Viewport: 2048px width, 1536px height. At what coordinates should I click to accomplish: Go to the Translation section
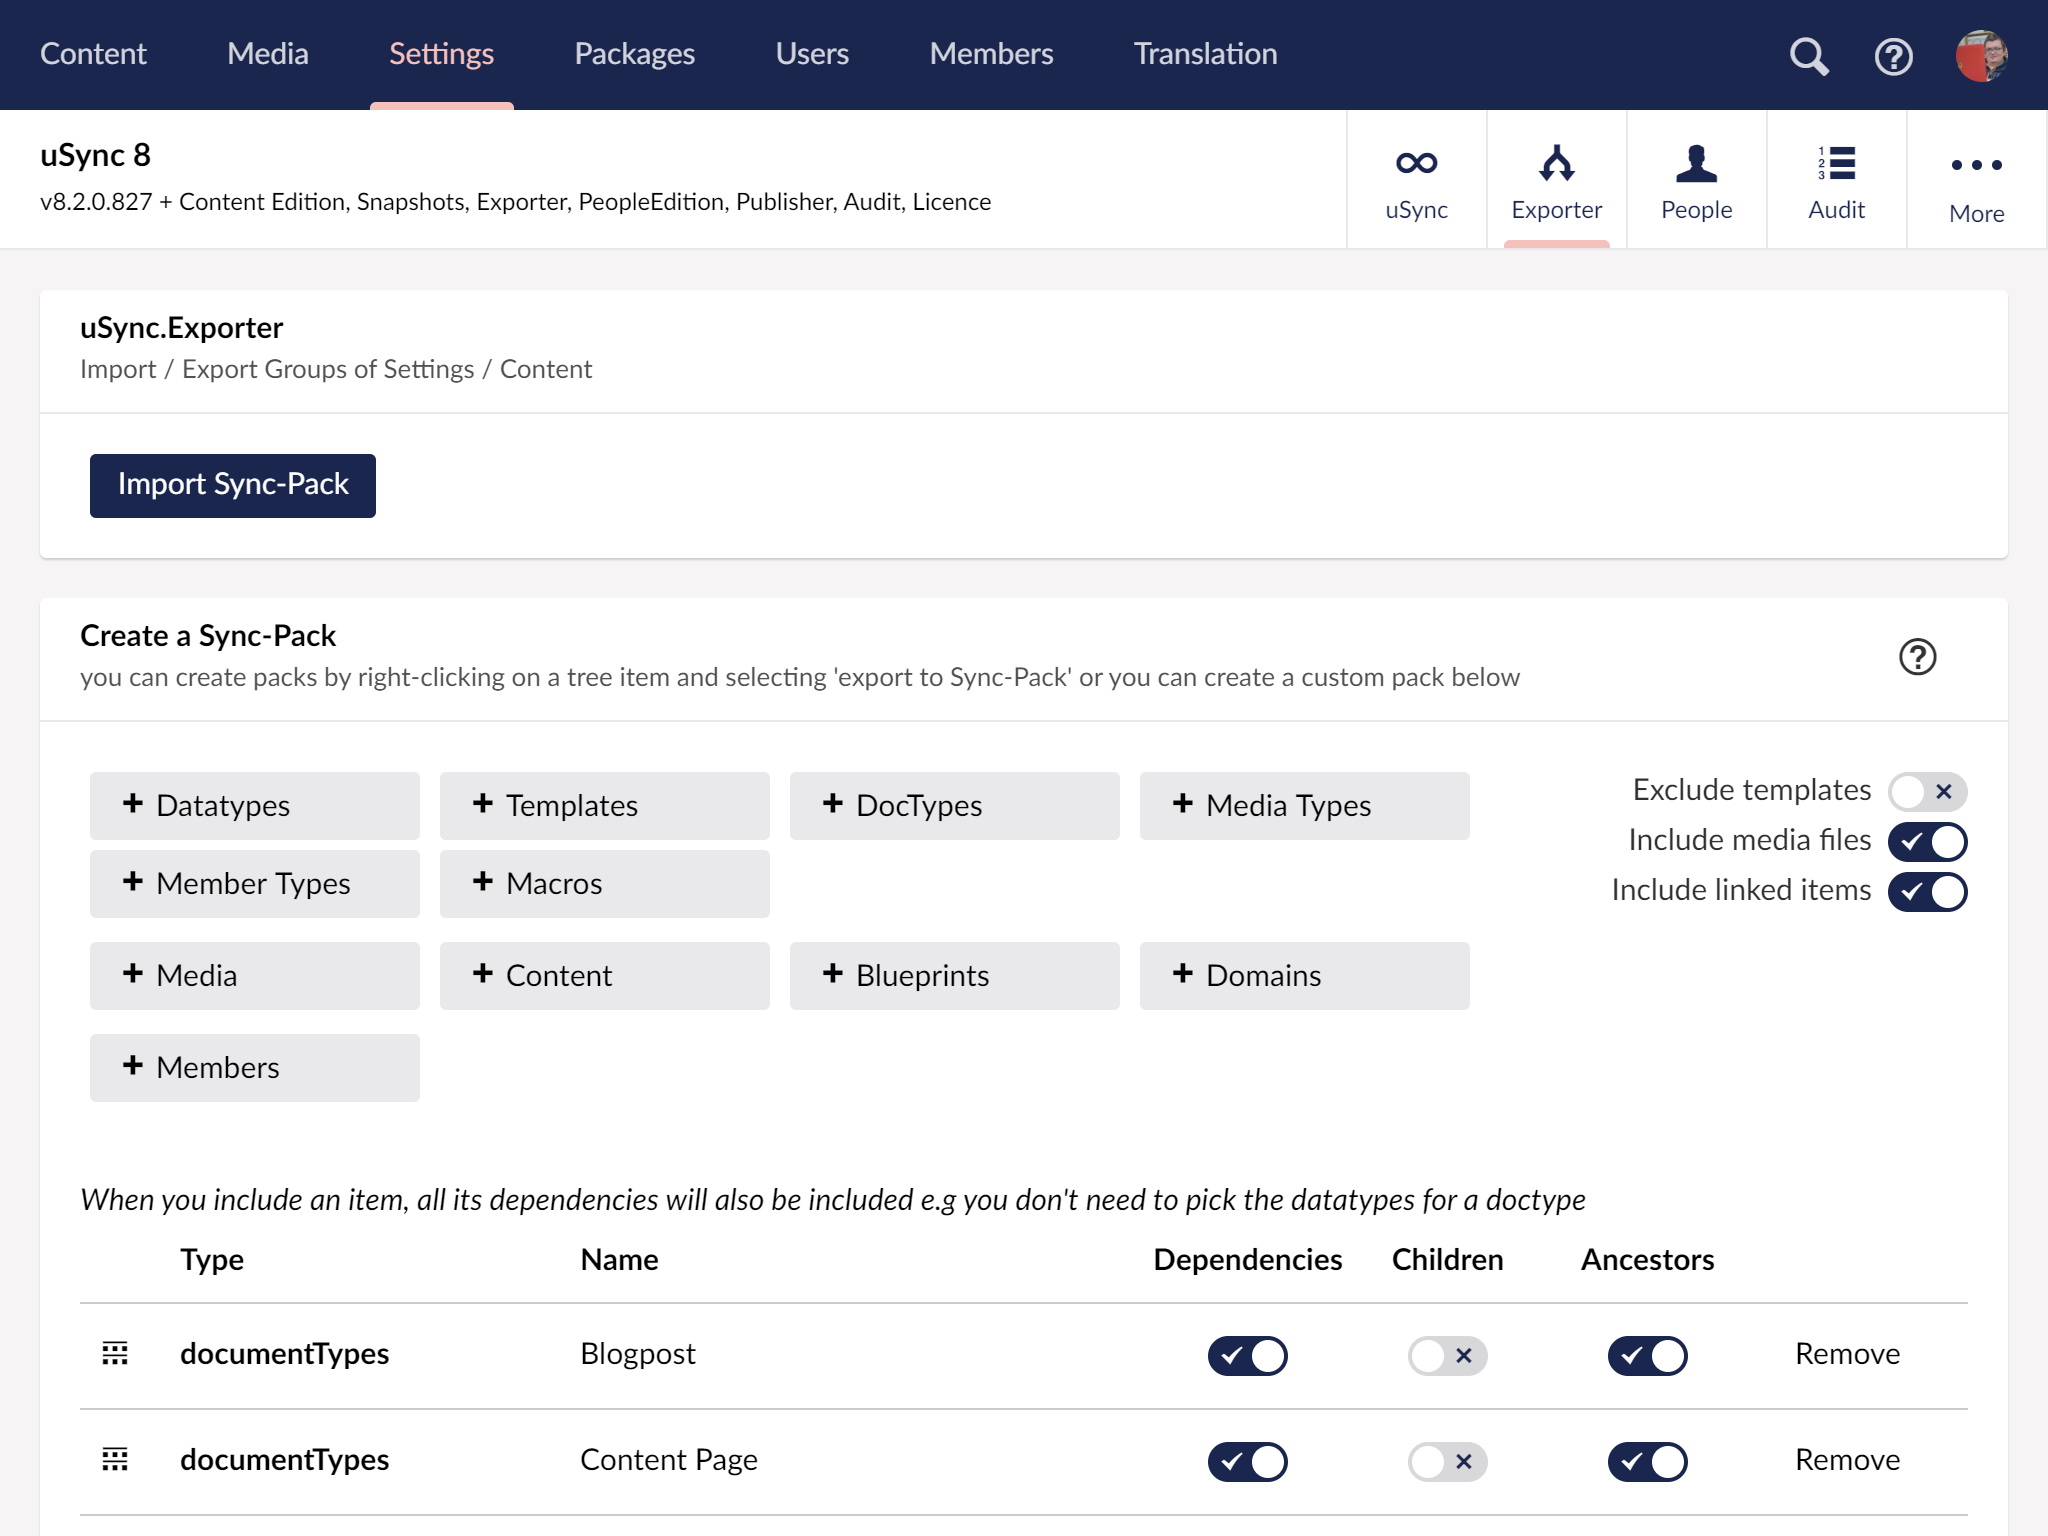[x=1205, y=54]
